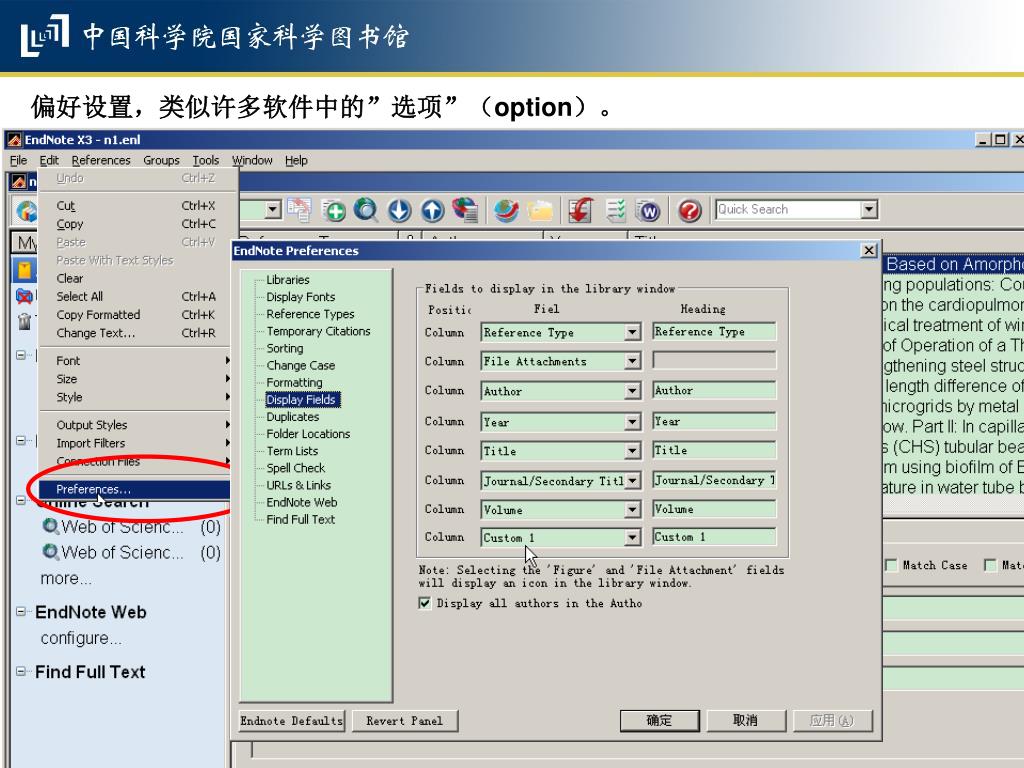Click the n1.enl library window icon
1024x768 pixels.
19,182
